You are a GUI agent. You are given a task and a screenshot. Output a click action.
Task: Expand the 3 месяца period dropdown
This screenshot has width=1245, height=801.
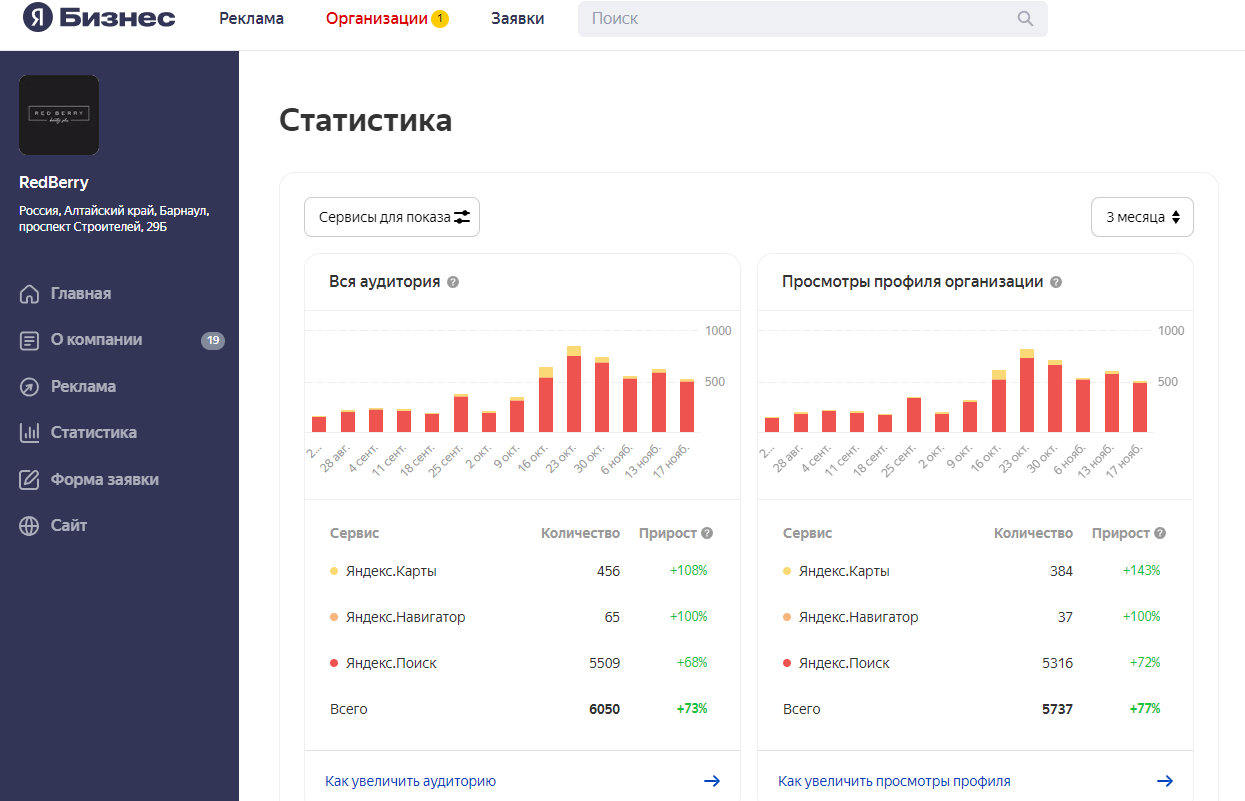coord(1142,217)
